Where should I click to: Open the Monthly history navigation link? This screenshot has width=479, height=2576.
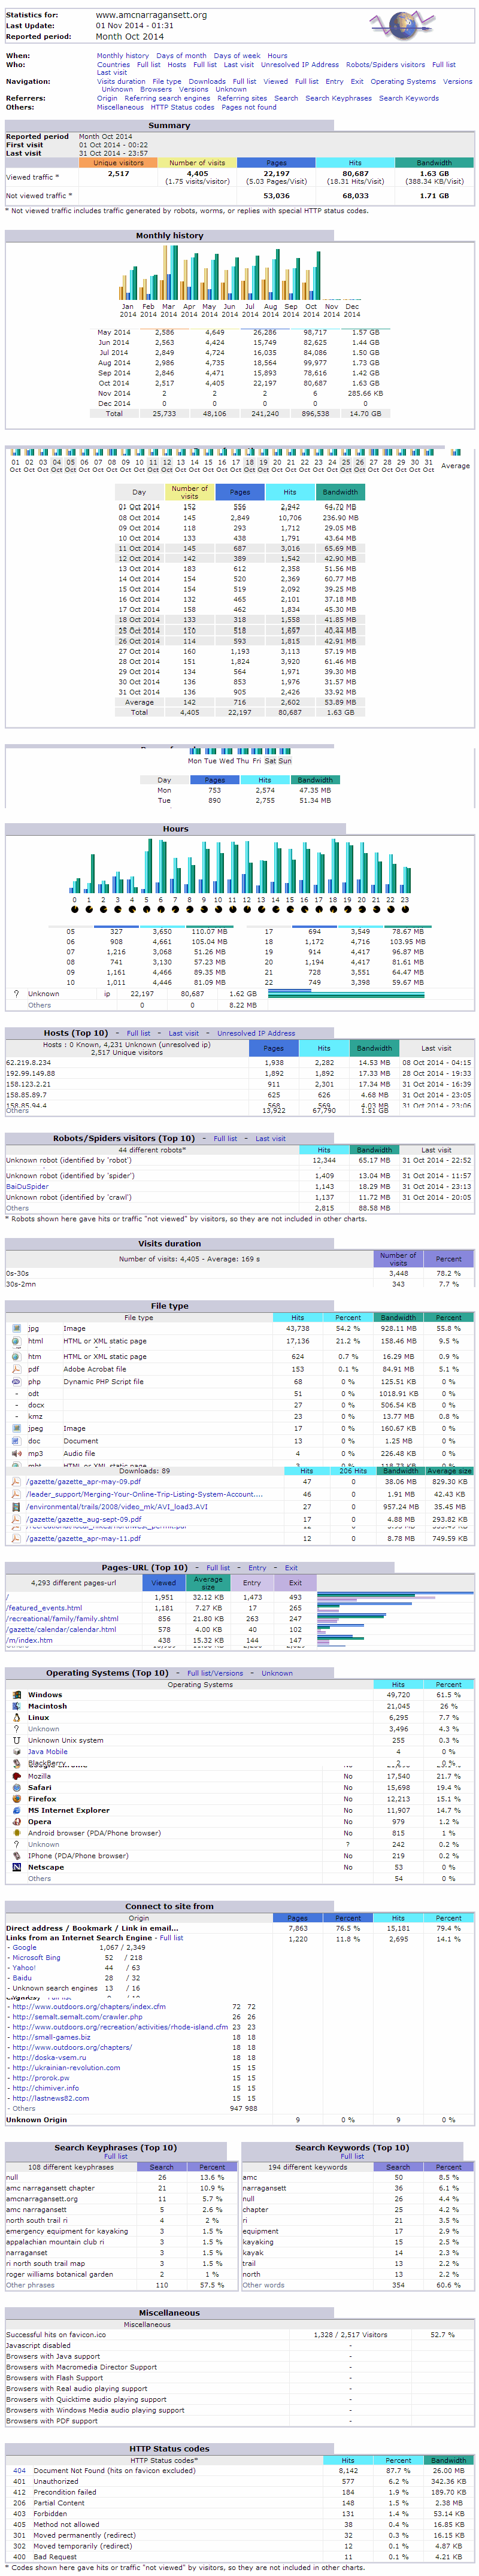coord(123,56)
